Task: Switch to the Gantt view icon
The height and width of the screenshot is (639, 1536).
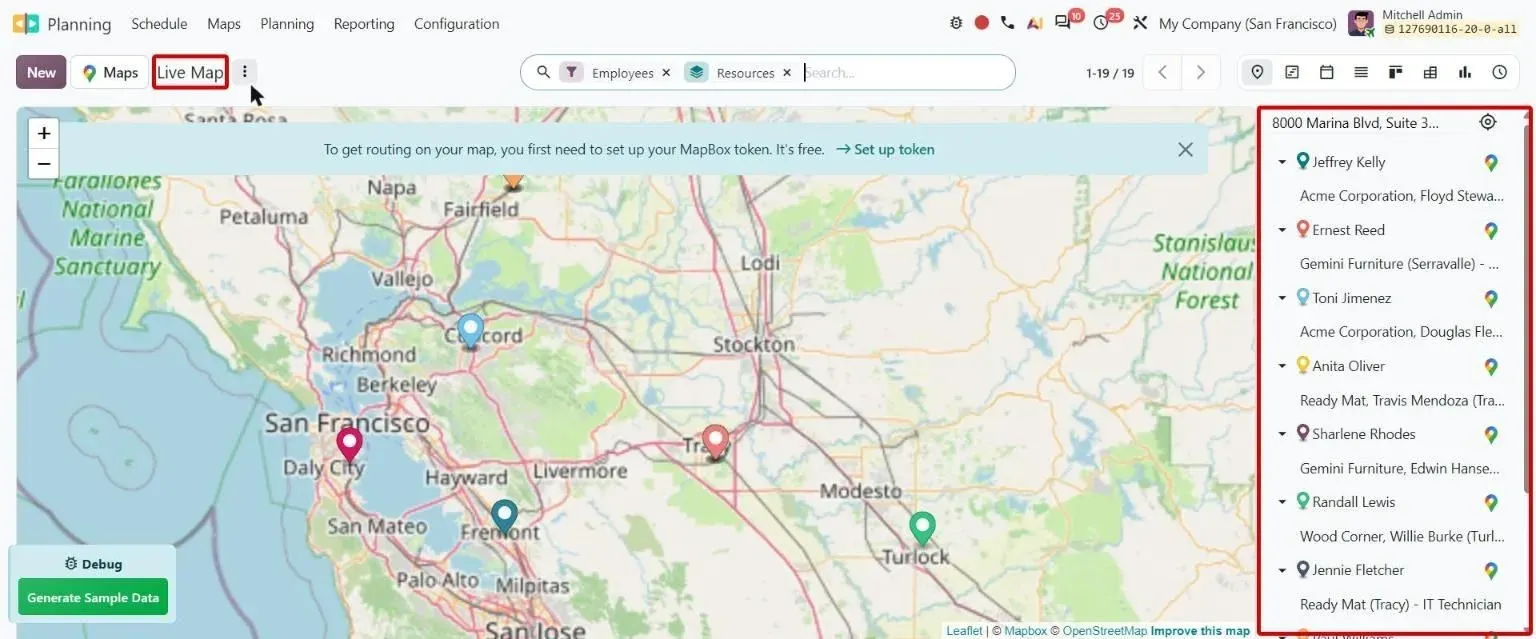Action: [1292, 72]
